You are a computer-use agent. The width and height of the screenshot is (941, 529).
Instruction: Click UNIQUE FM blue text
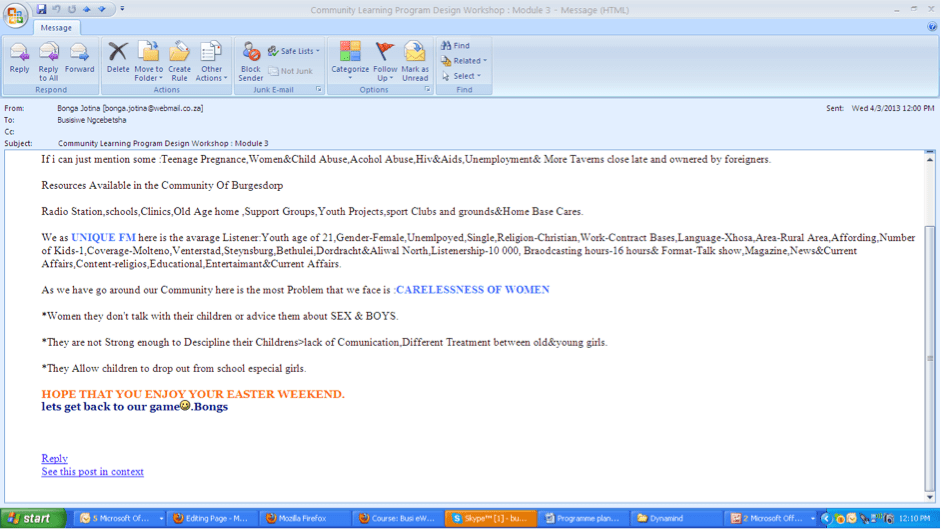(103, 237)
